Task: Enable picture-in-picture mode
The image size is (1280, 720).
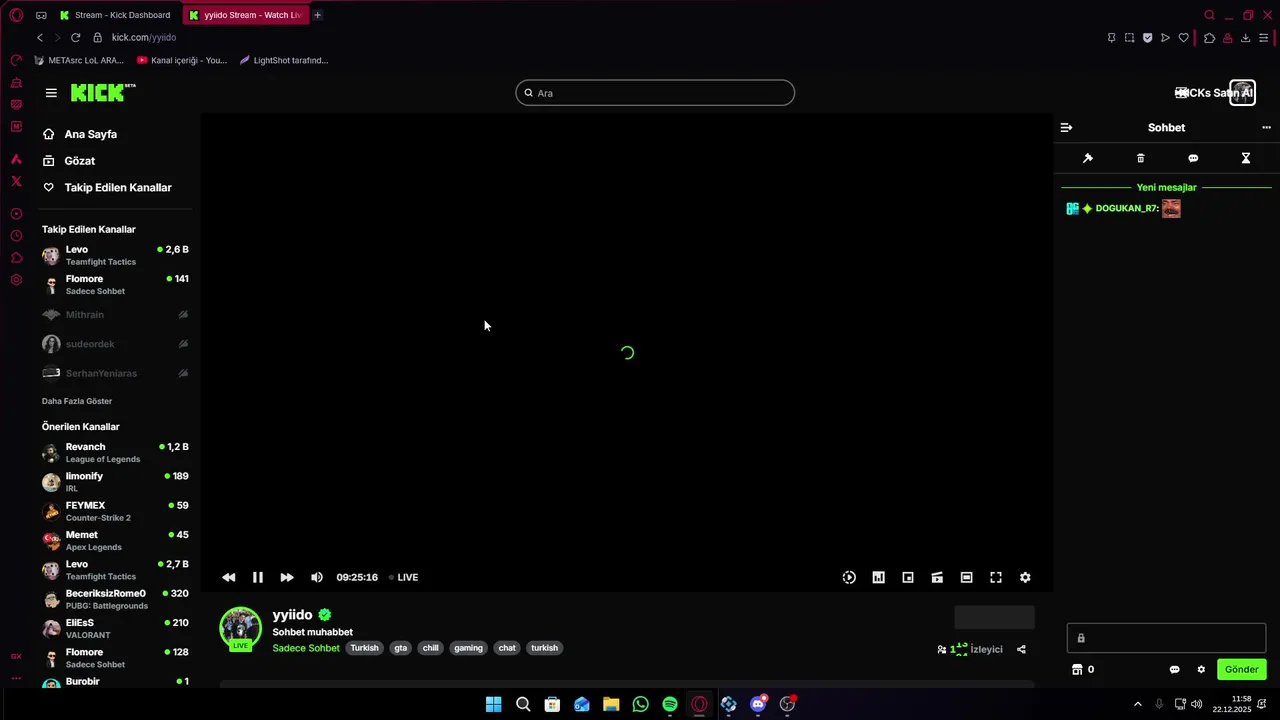Action: [908, 577]
